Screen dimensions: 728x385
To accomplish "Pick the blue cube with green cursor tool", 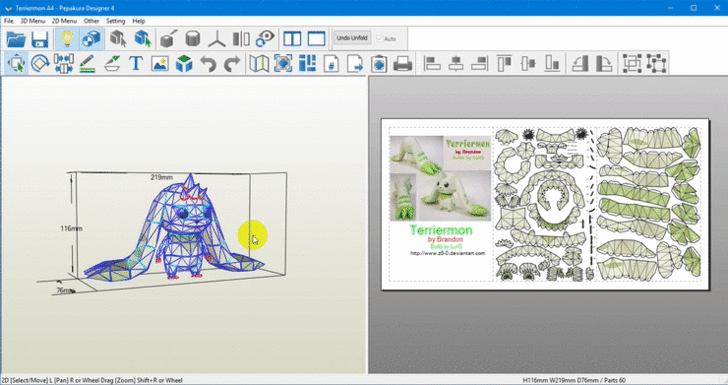I will tap(143, 39).
